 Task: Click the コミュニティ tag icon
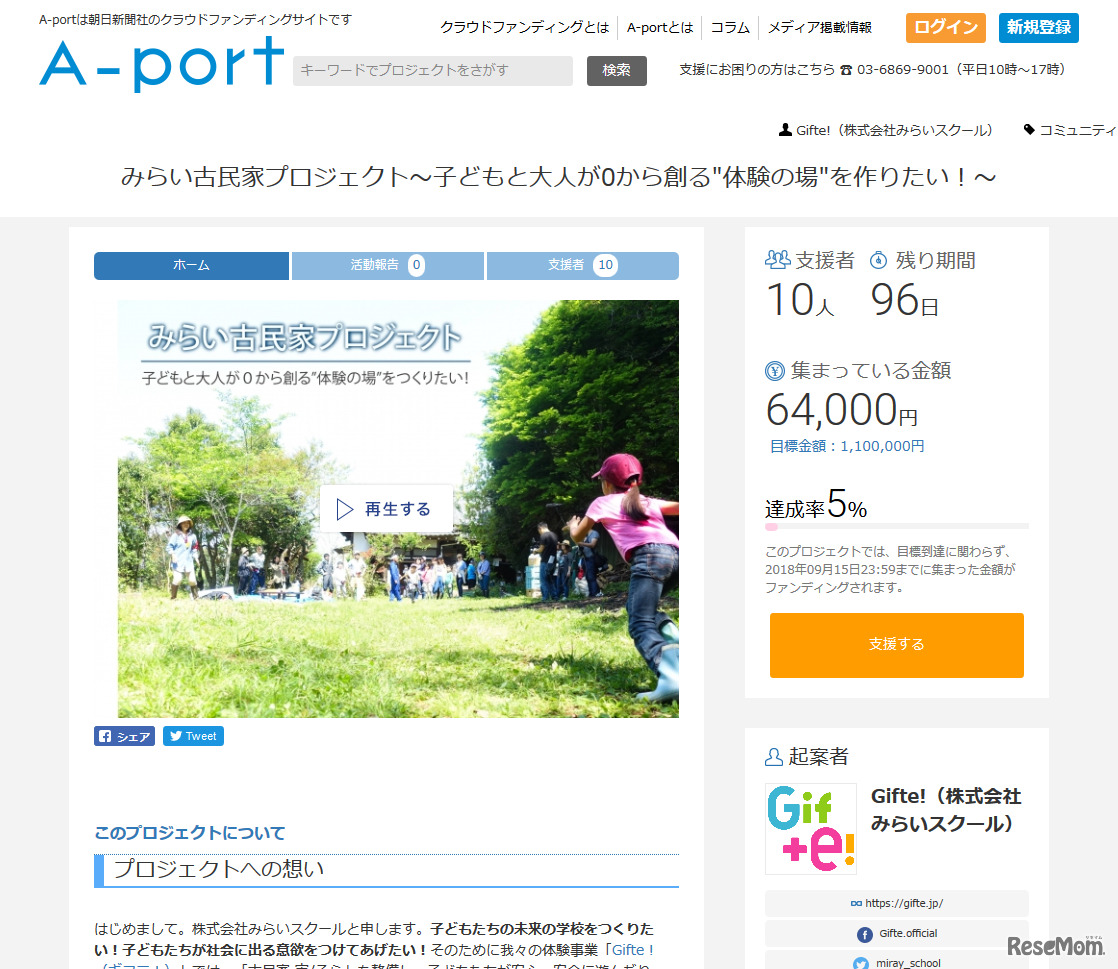tap(1029, 129)
